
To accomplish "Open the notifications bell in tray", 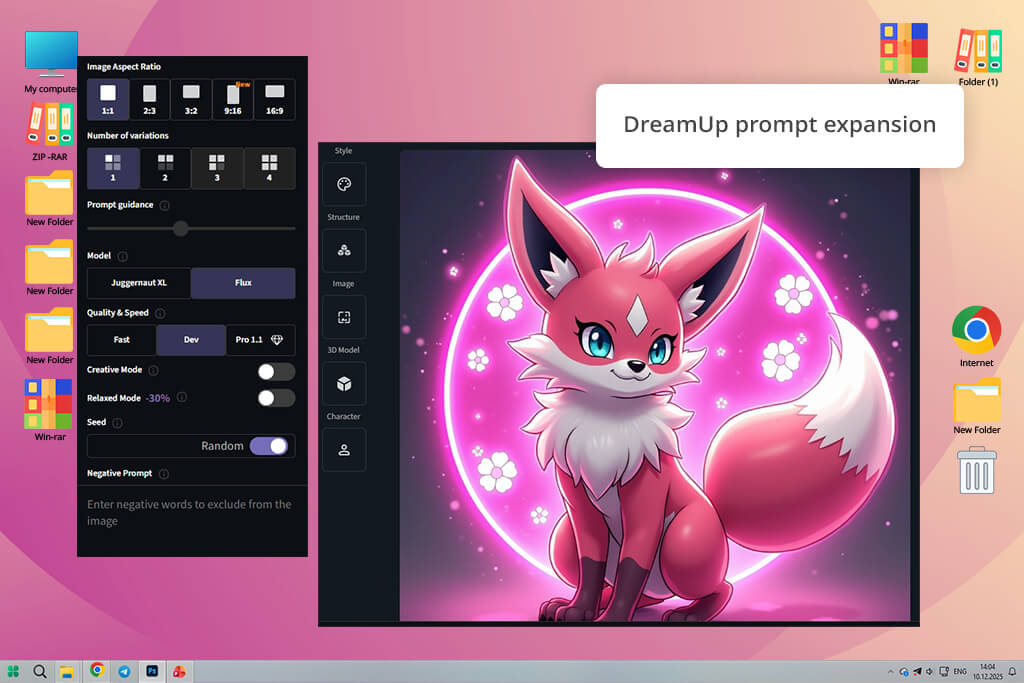I will [x=1012, y=671].
